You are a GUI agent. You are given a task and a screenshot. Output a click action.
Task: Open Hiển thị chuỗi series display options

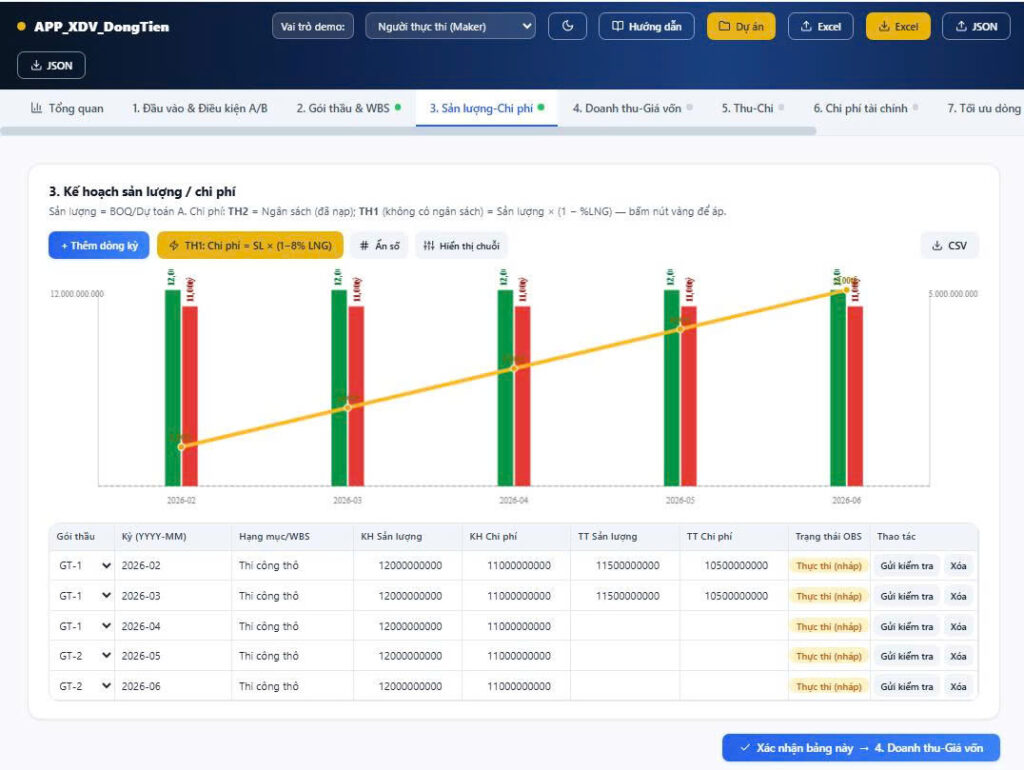[x=461, y=246]
